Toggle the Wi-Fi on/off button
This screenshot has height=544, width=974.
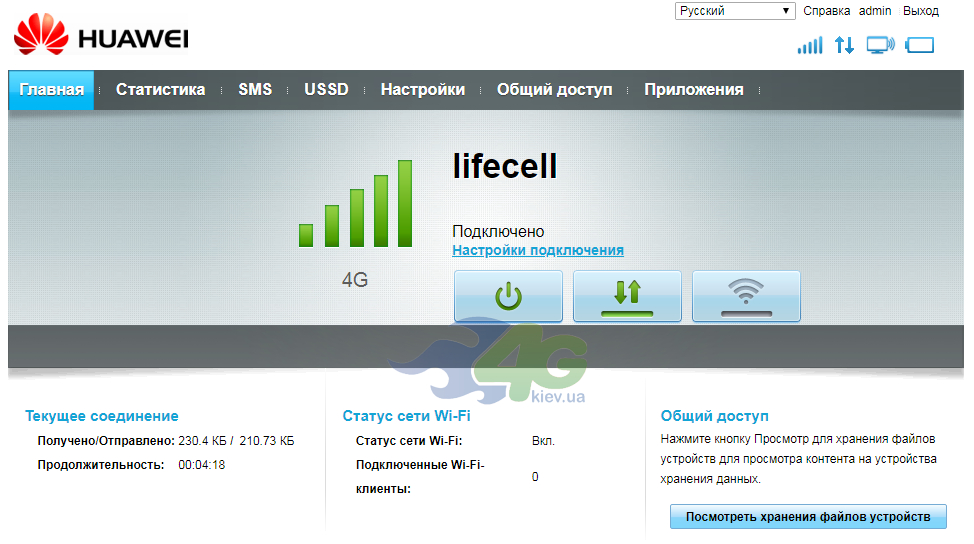(746, 296)
